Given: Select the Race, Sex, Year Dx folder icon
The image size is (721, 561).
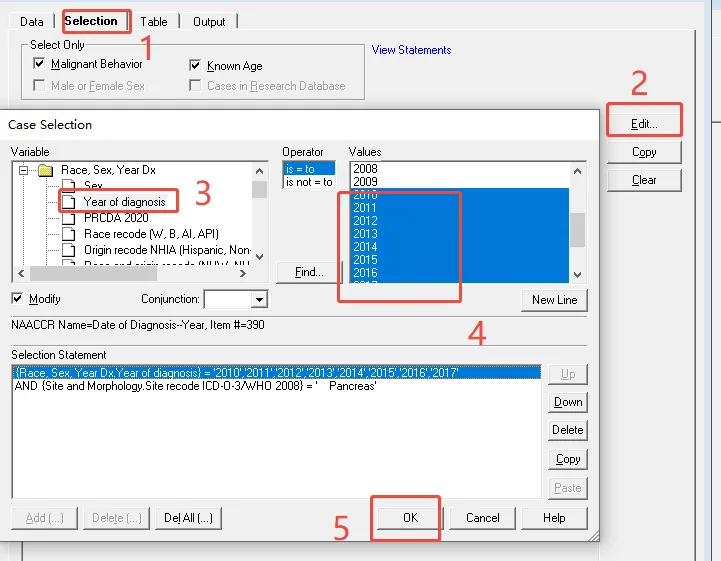Looking at the screenshot, I should 46,171.
